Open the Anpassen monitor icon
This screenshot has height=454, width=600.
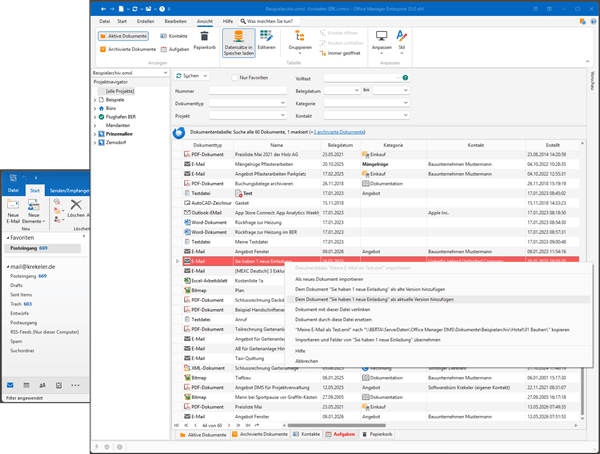tap(382, 42)
